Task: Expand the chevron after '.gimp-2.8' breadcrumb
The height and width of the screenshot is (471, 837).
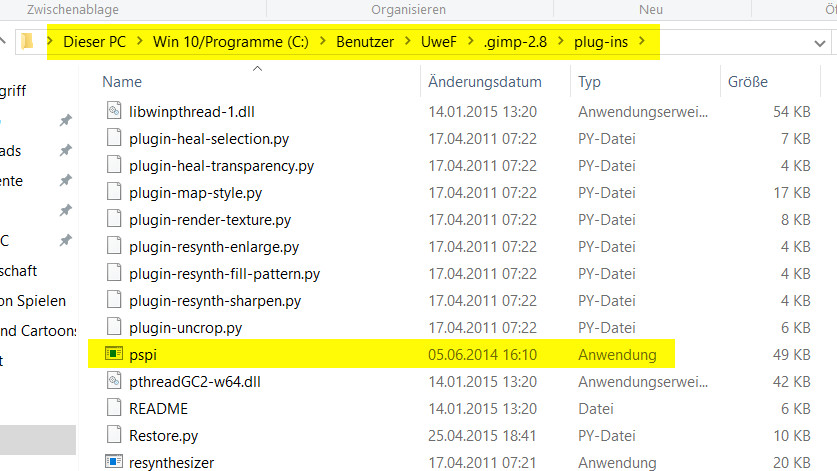Action: click(561, 41)
